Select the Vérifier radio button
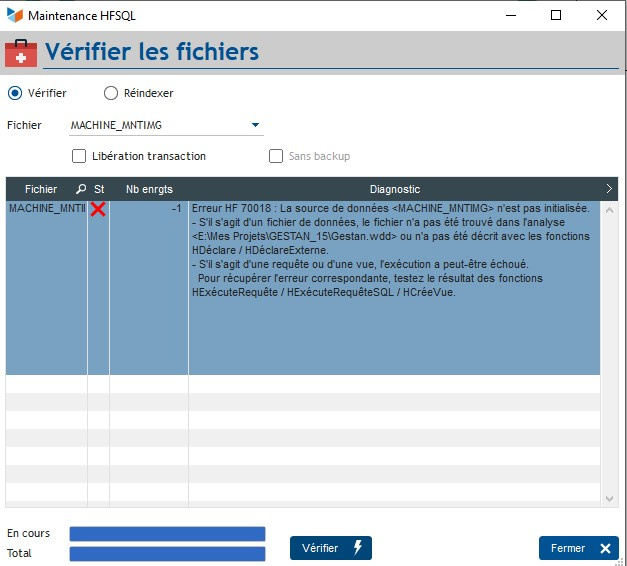627x566 pixels. click(15, 93)
